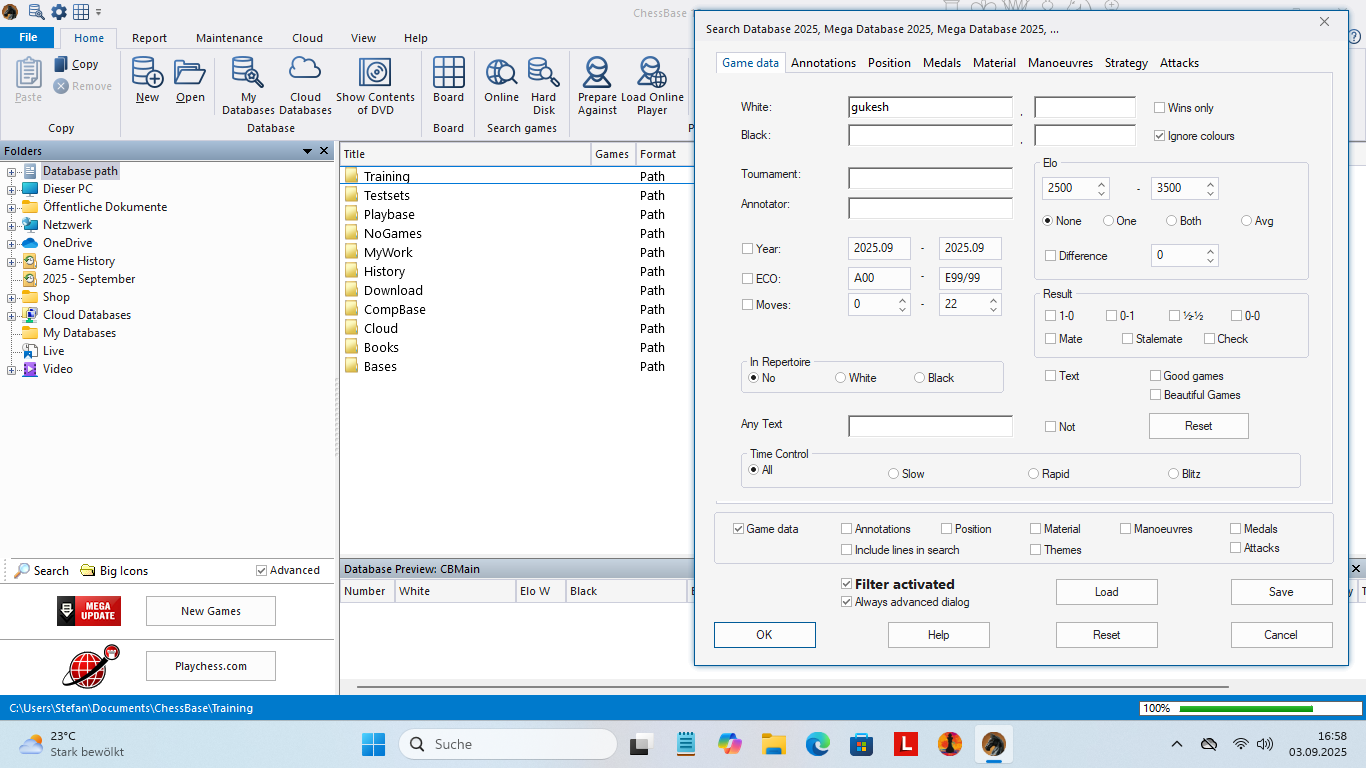Uncheck the Ignore colours option
The image size is (1366, 768).
(1160, 136)
